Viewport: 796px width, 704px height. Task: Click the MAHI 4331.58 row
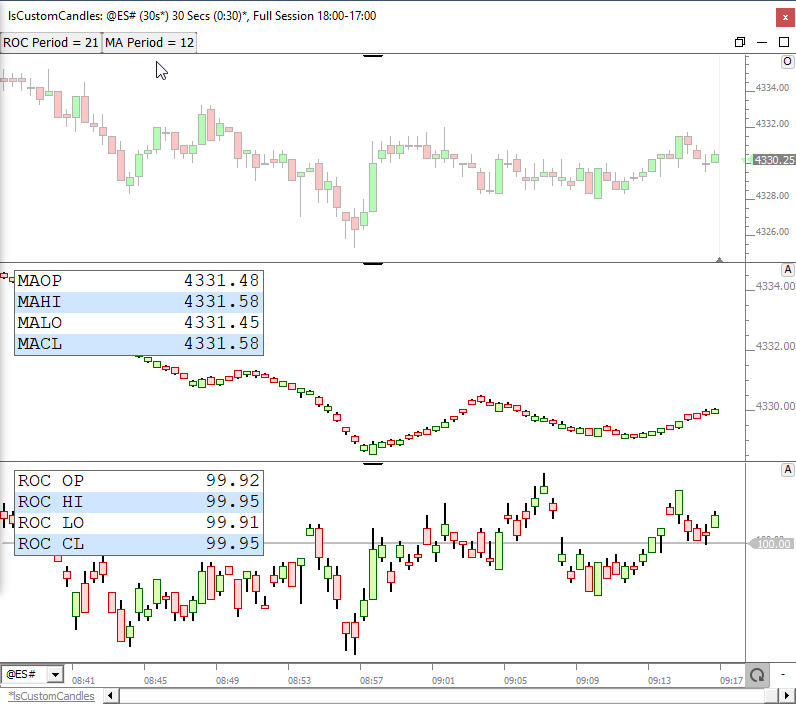(139, 302)
